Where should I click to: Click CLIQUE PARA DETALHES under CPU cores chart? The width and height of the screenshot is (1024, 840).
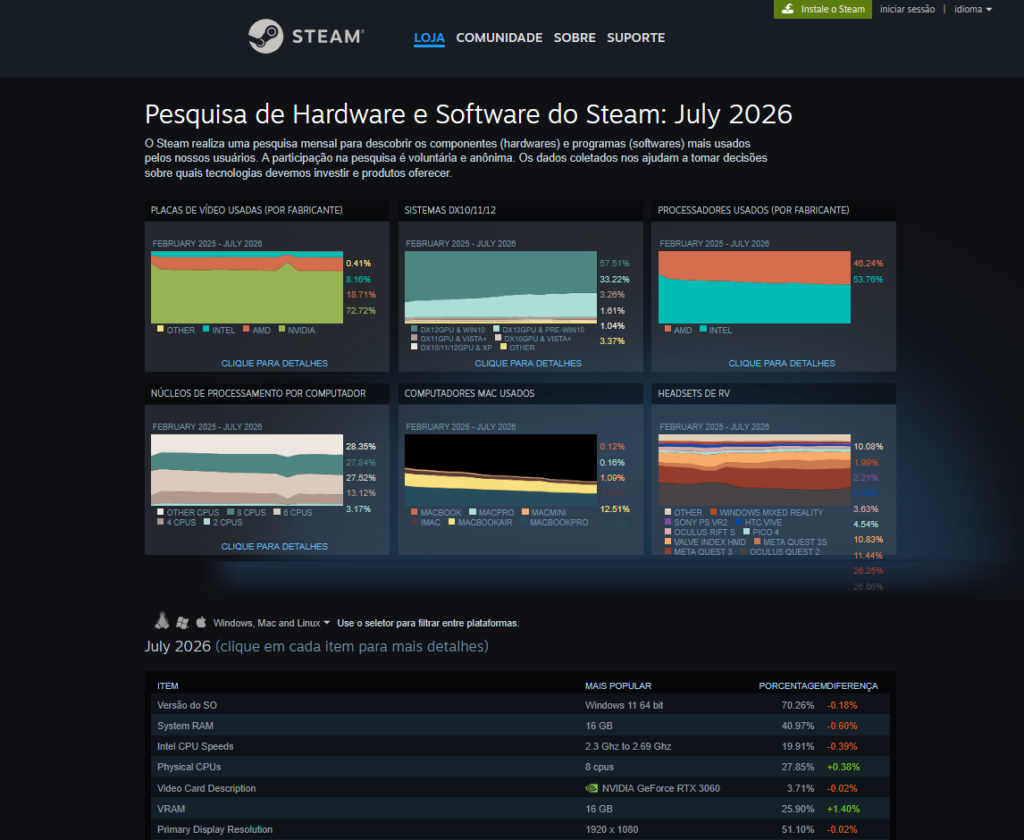point(274,546)
